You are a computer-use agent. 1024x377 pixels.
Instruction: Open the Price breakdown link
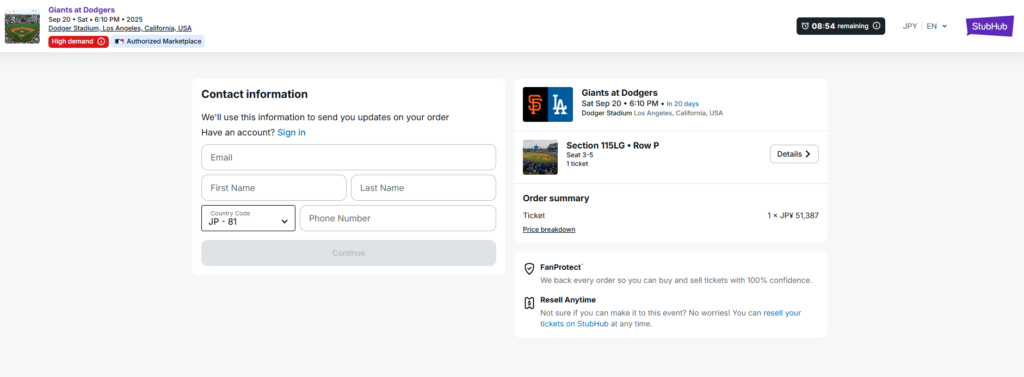coord(549,229)
